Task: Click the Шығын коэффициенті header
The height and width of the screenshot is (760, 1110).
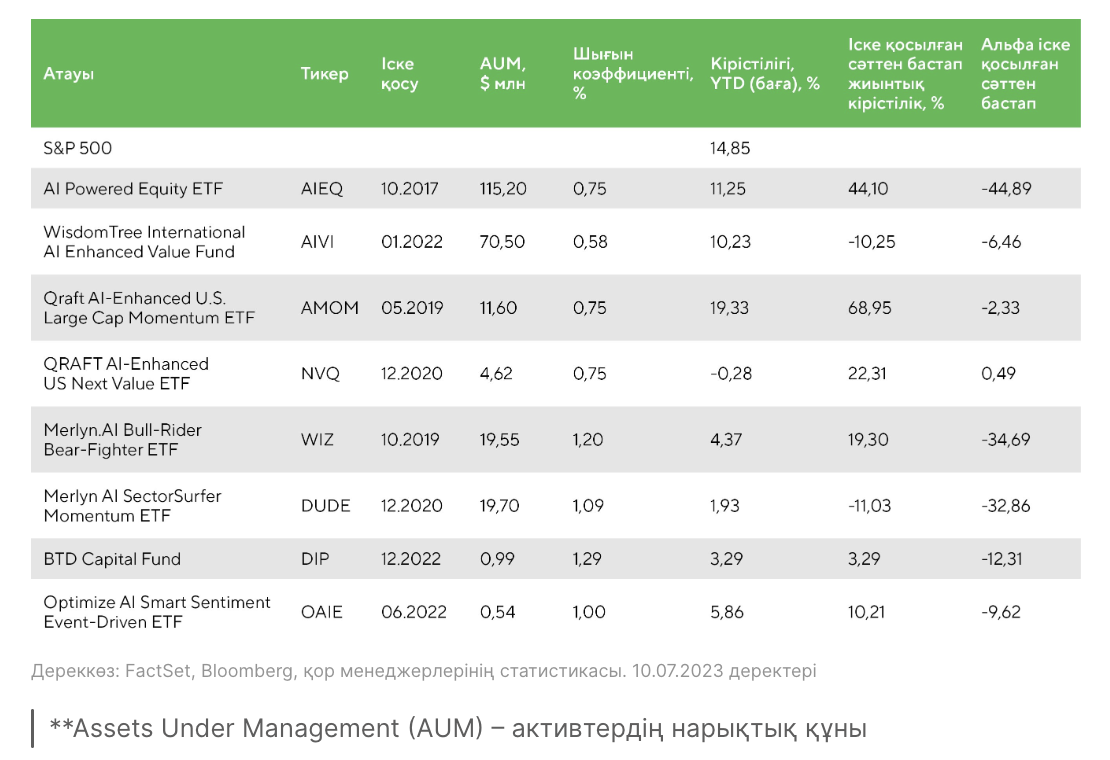Action: 633,74
